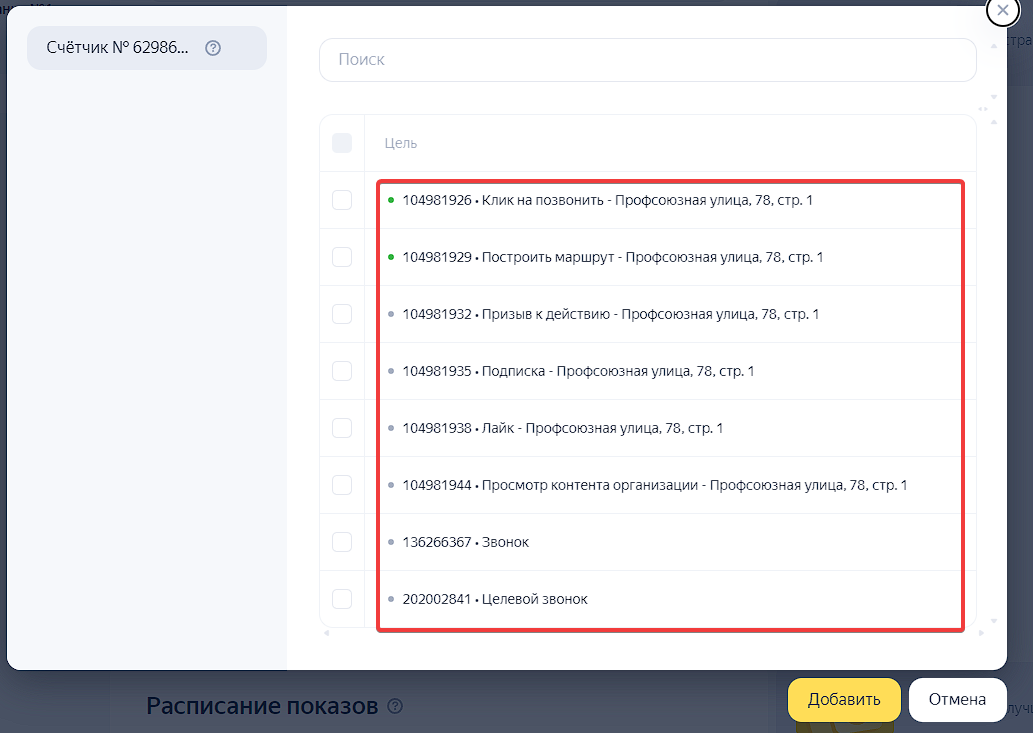Screen dimensions: 1033x733
Task: Click the Отмена button
Action: tap(957, 699)
